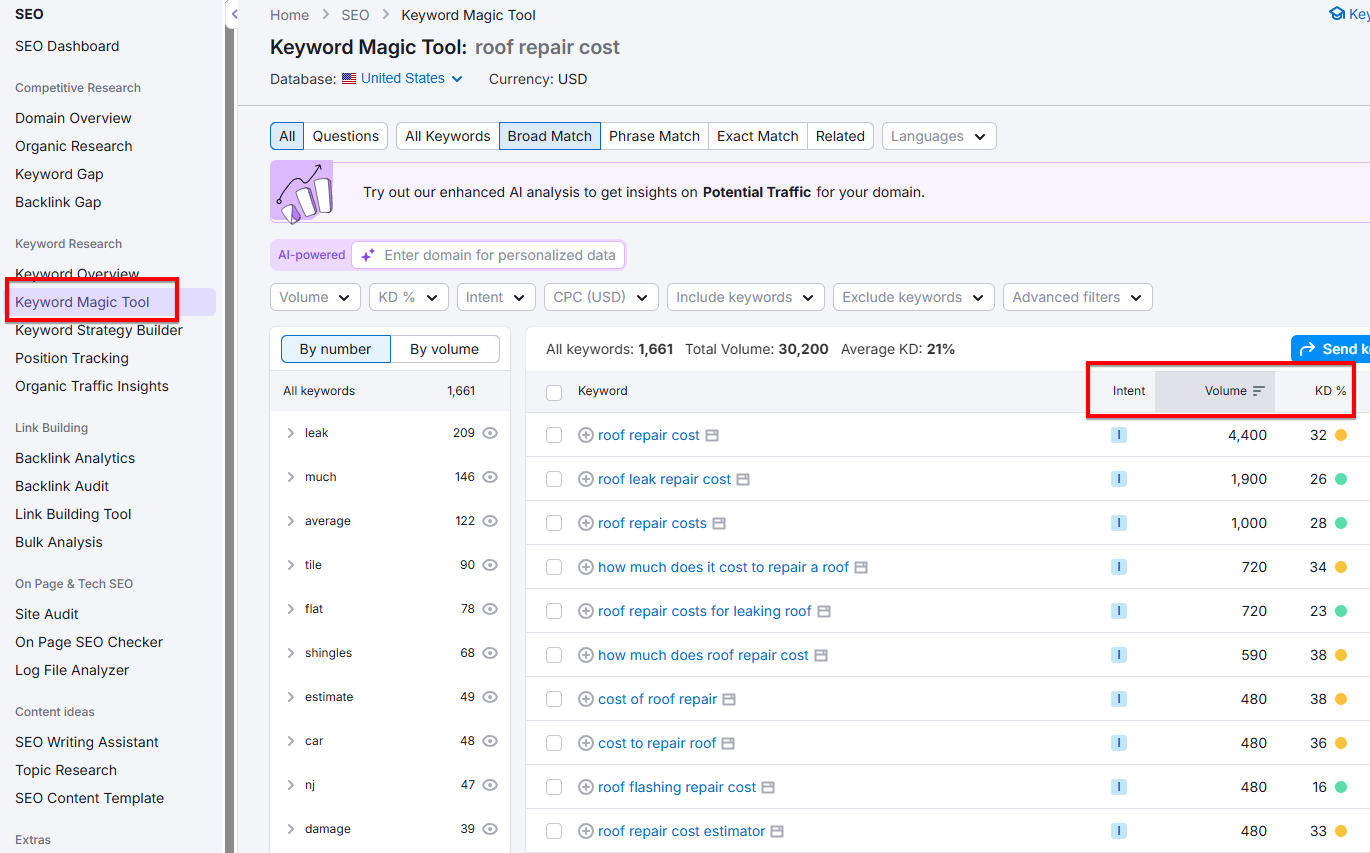Screen dimensions: 1370x853
Task: Click add icon beside 'how much does roof repair cost'
Action: pos(586,655)
